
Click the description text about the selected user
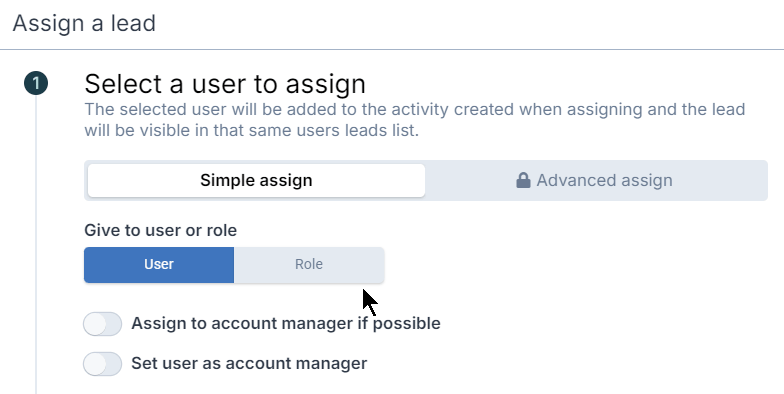414,120
